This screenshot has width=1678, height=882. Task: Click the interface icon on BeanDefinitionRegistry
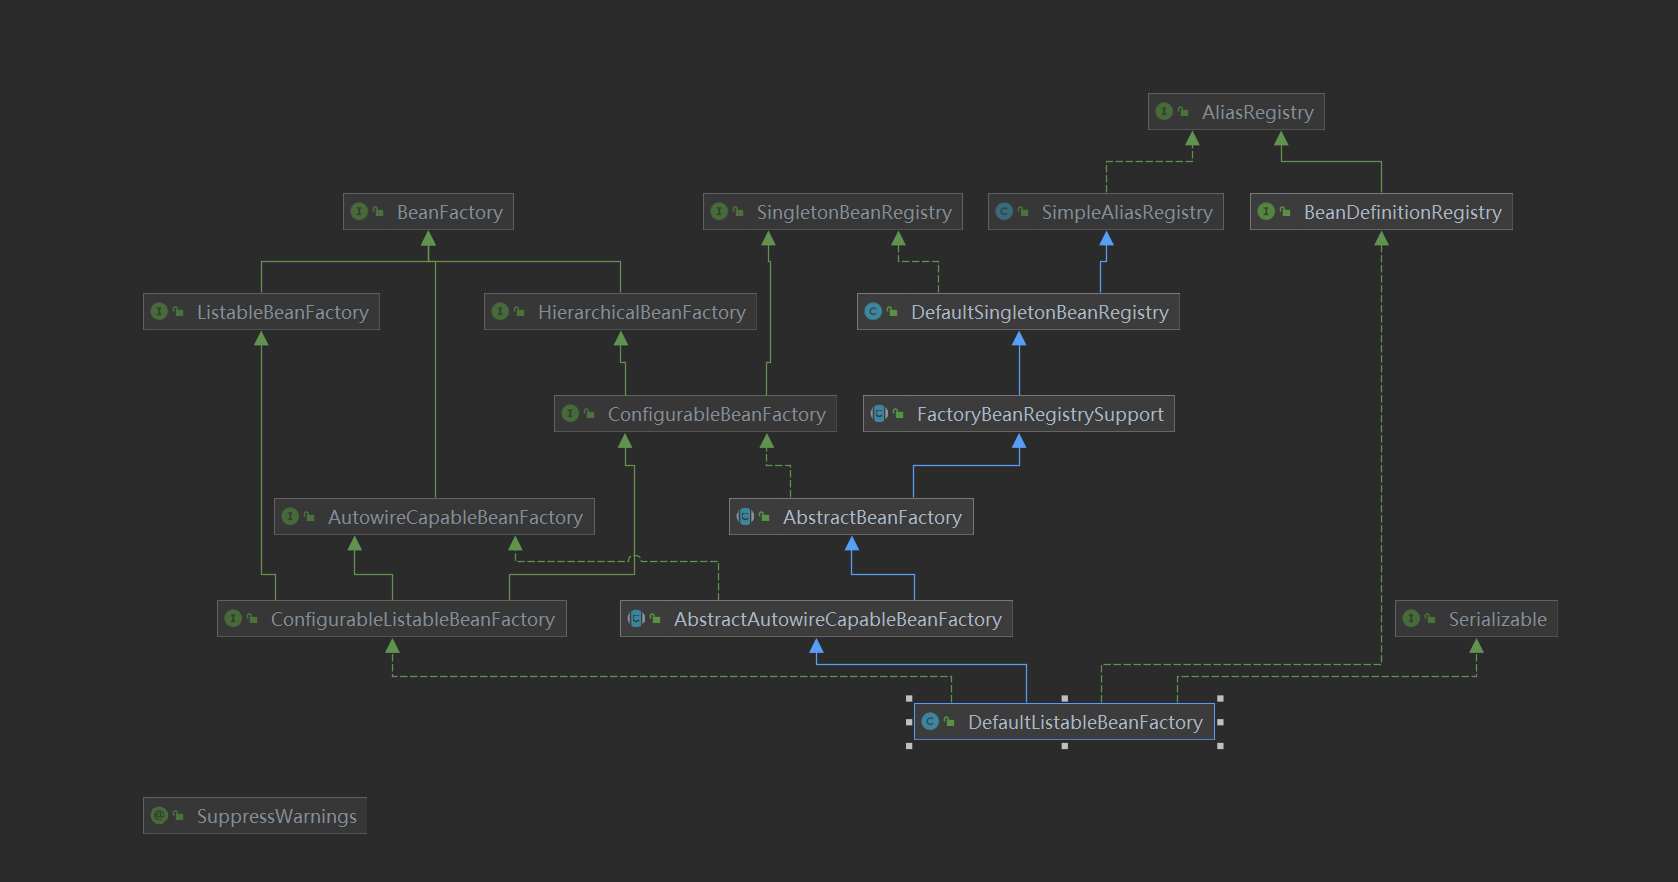point(1266,211)
